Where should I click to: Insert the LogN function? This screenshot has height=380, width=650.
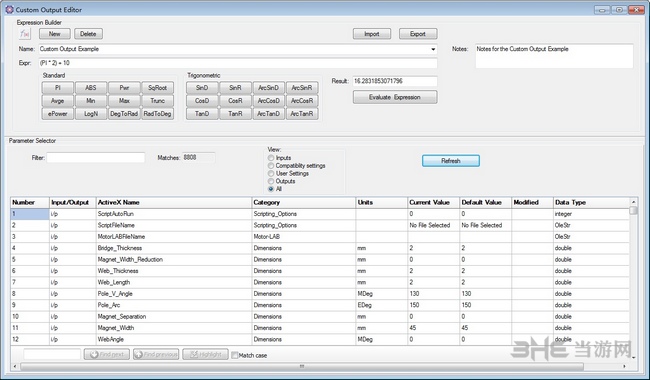click(91, 114)
